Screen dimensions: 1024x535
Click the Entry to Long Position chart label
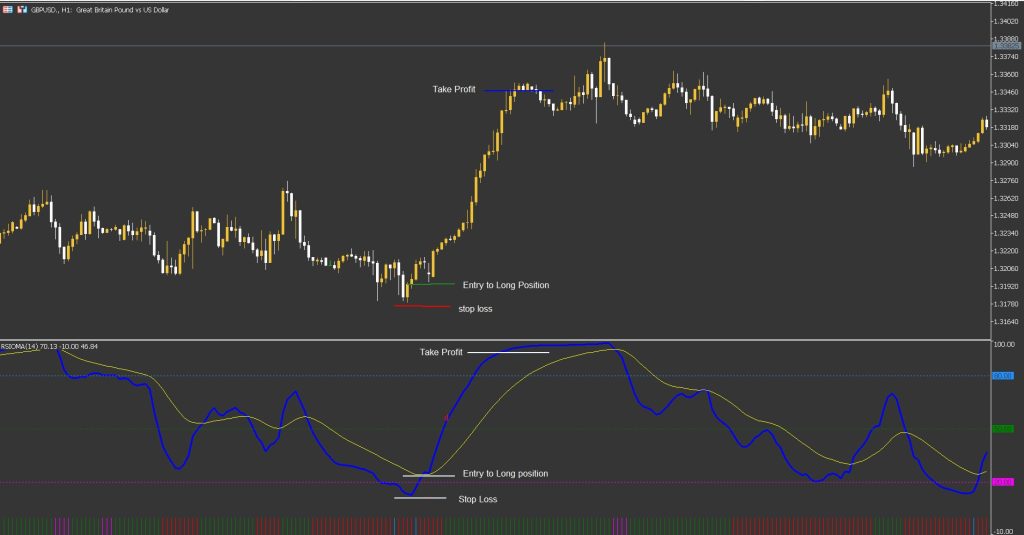tap(505, 285)
